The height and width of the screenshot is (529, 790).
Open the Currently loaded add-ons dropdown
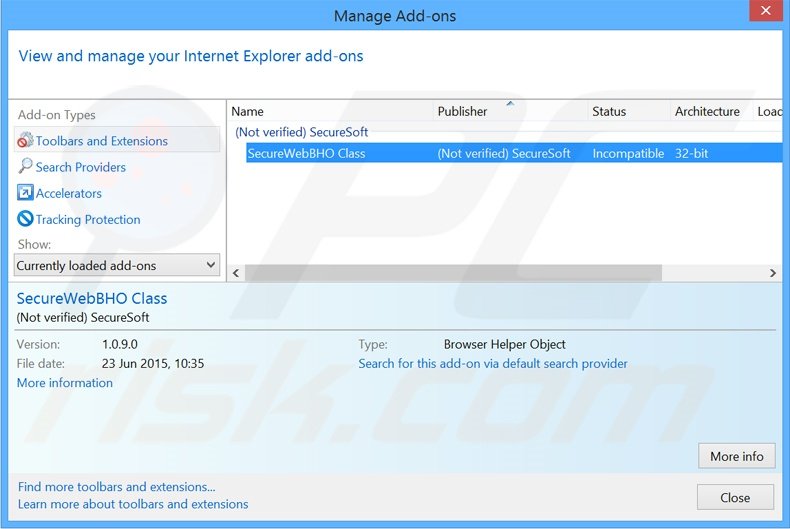(x=117, y=265)
